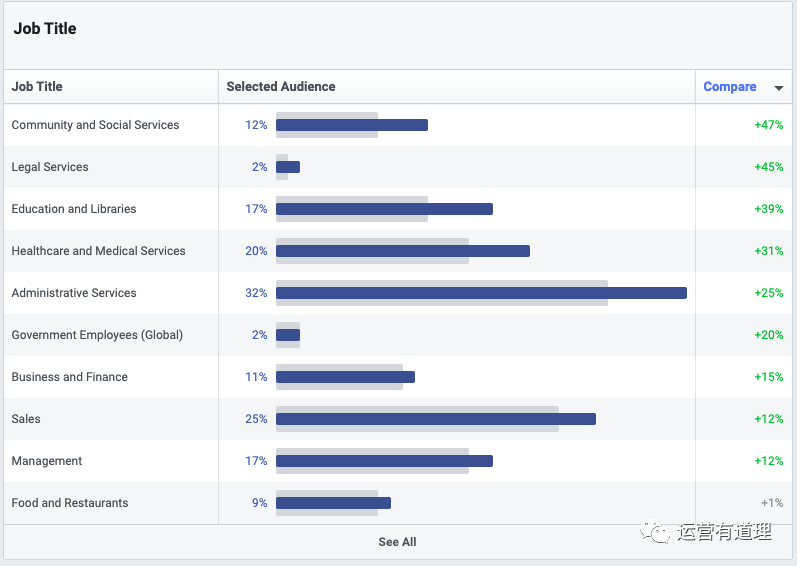Viewport: 797px width, 566px height.
Task: Click See All at table bottom
Action: 397,542
